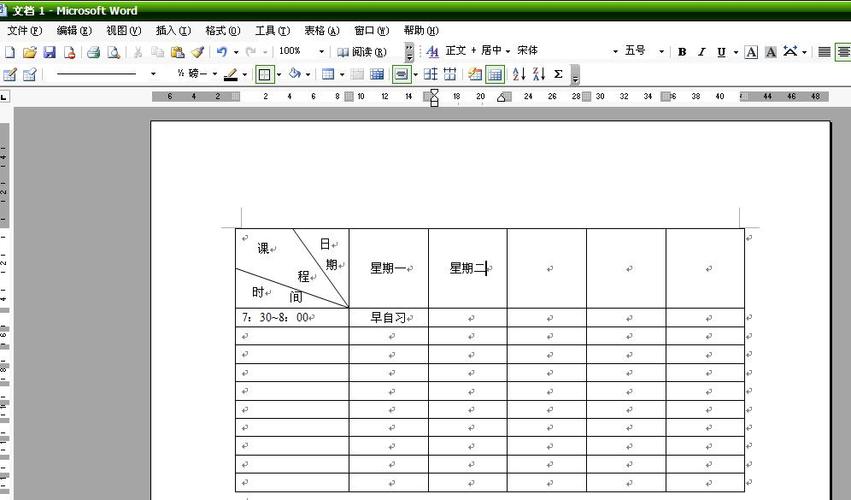Toggle the Distributed alignment button

point(824,52)
